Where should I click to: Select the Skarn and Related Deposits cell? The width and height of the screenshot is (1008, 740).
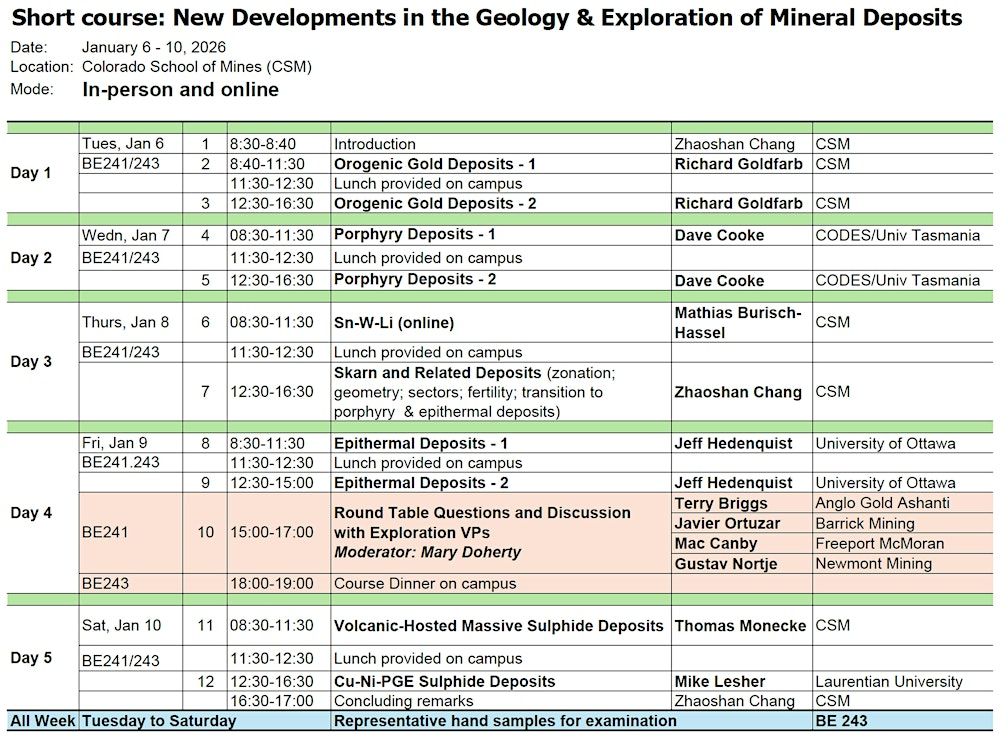tap(475, 391)
